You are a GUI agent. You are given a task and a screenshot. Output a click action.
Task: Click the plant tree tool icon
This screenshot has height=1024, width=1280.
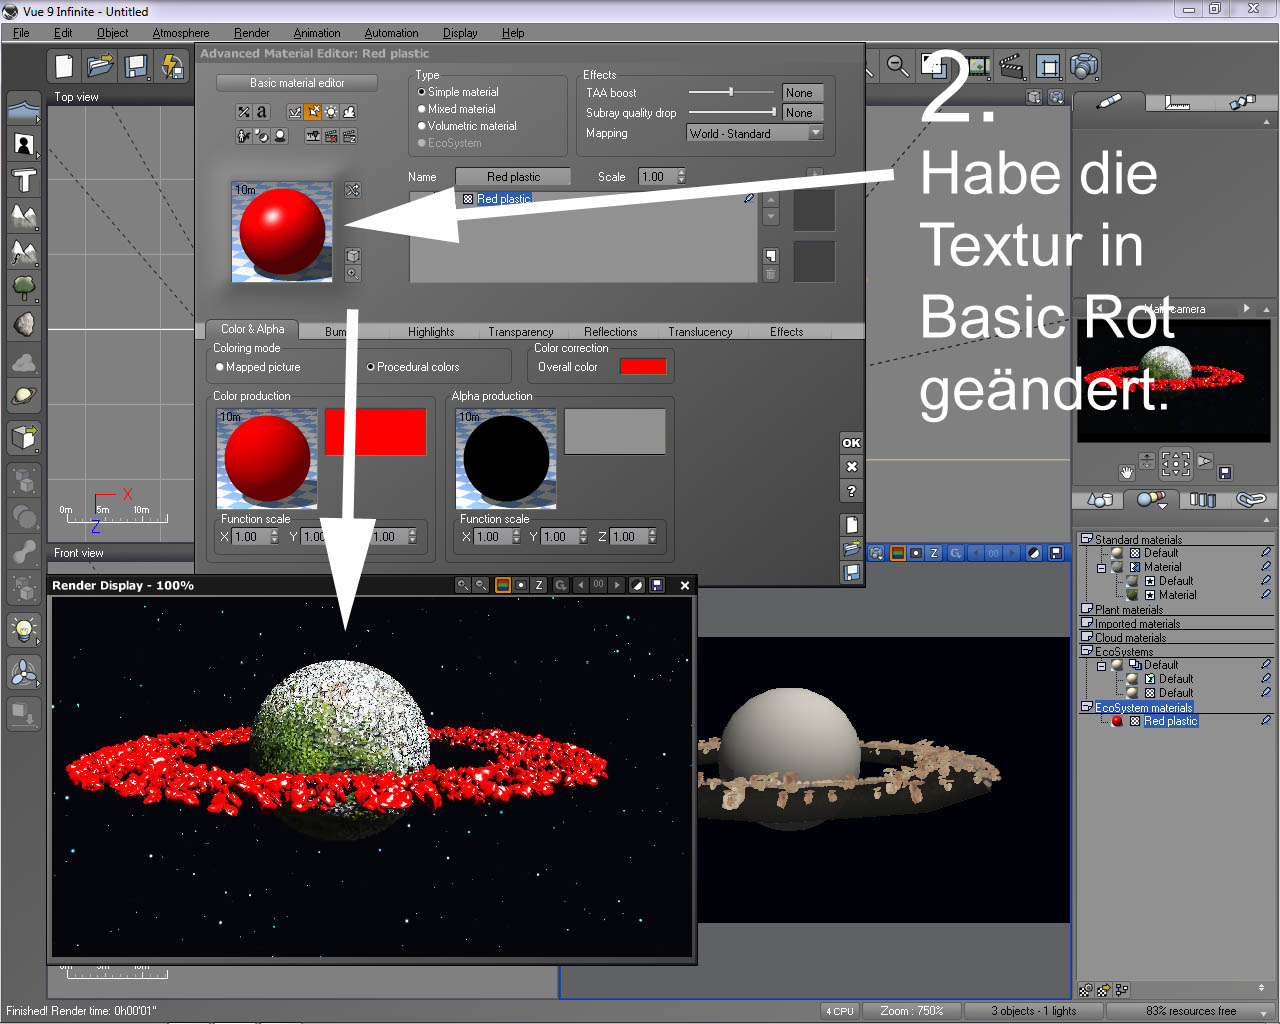point(24,289)
